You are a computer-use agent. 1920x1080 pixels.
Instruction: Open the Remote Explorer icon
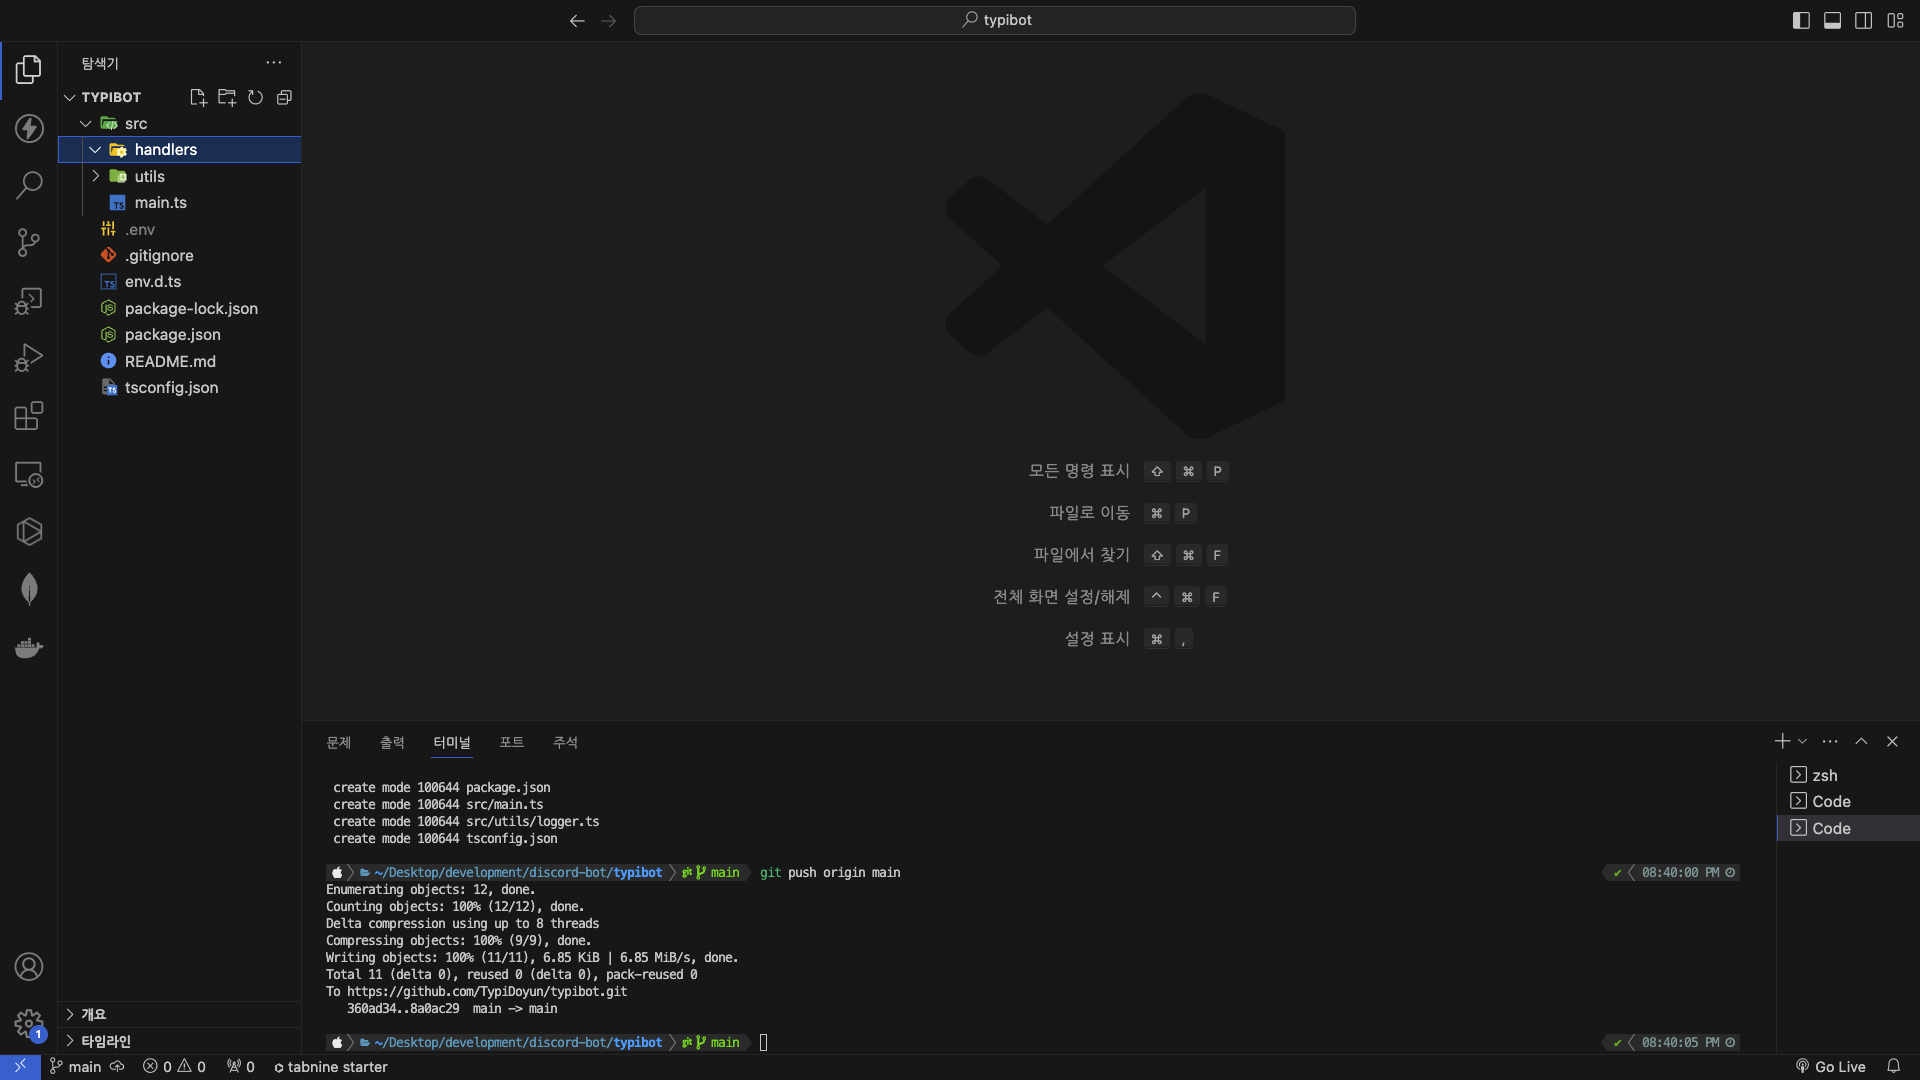(29, 474)
